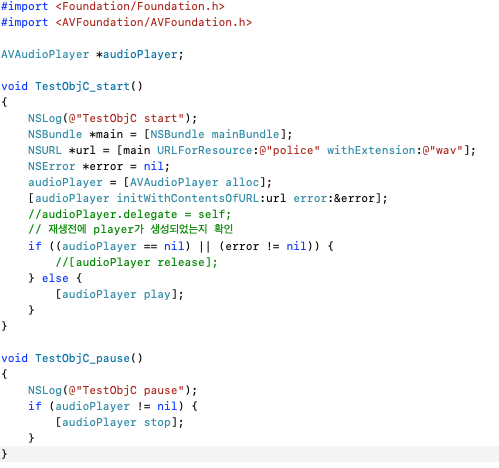Screen dimensions: 499x468
Task: Click the NSBundle mainBundle line
Action: point(160,134)
